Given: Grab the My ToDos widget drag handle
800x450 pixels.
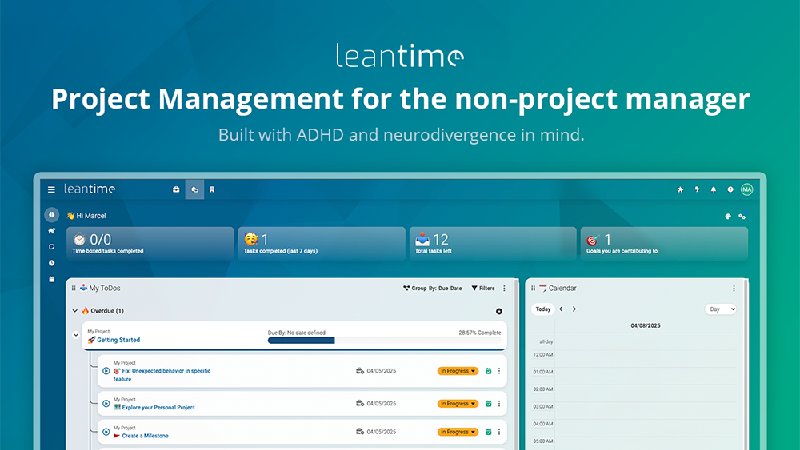Looking at the screenshot, I should point(73,288).
